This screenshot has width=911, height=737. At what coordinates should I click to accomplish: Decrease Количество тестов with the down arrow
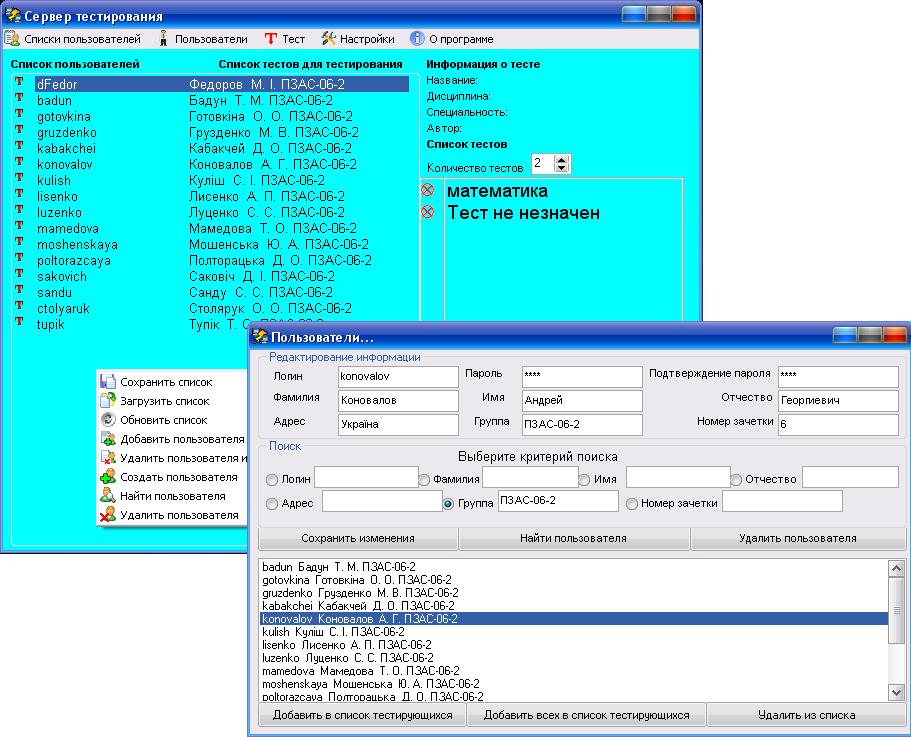click(562, 167)
